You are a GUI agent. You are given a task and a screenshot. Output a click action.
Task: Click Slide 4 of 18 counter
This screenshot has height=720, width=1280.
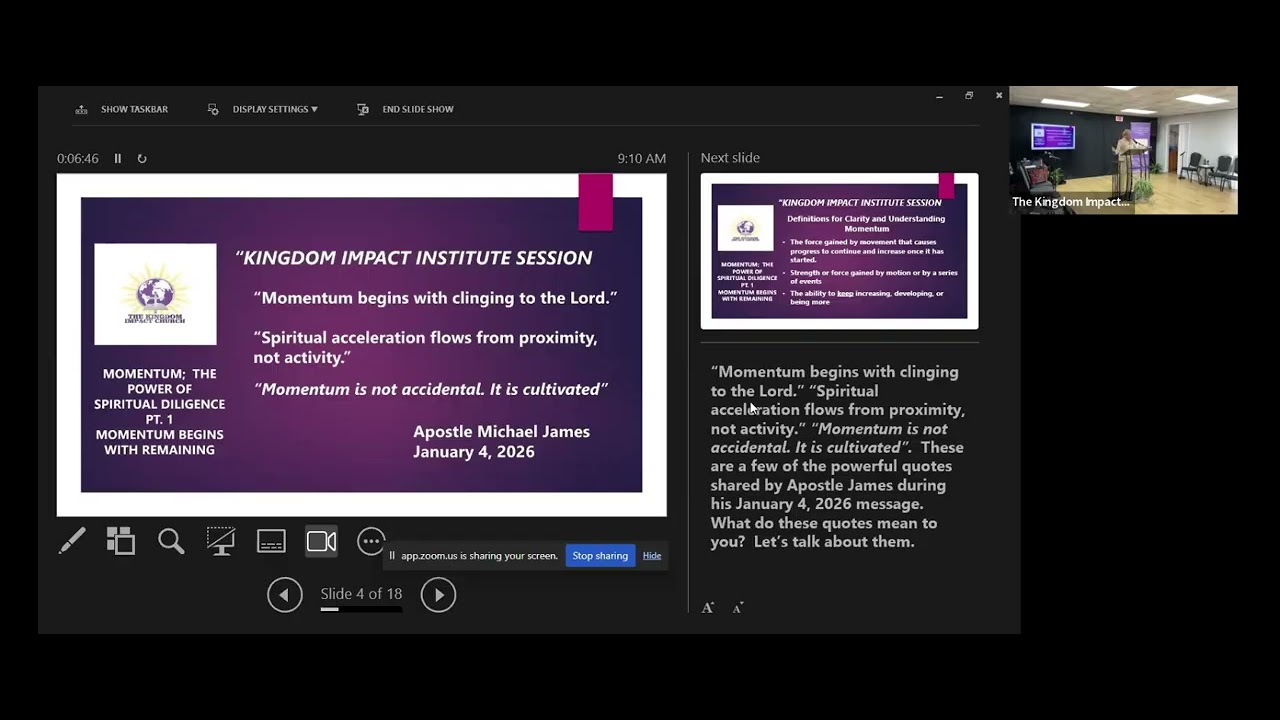pyautogui.click(x=361, y=594)
